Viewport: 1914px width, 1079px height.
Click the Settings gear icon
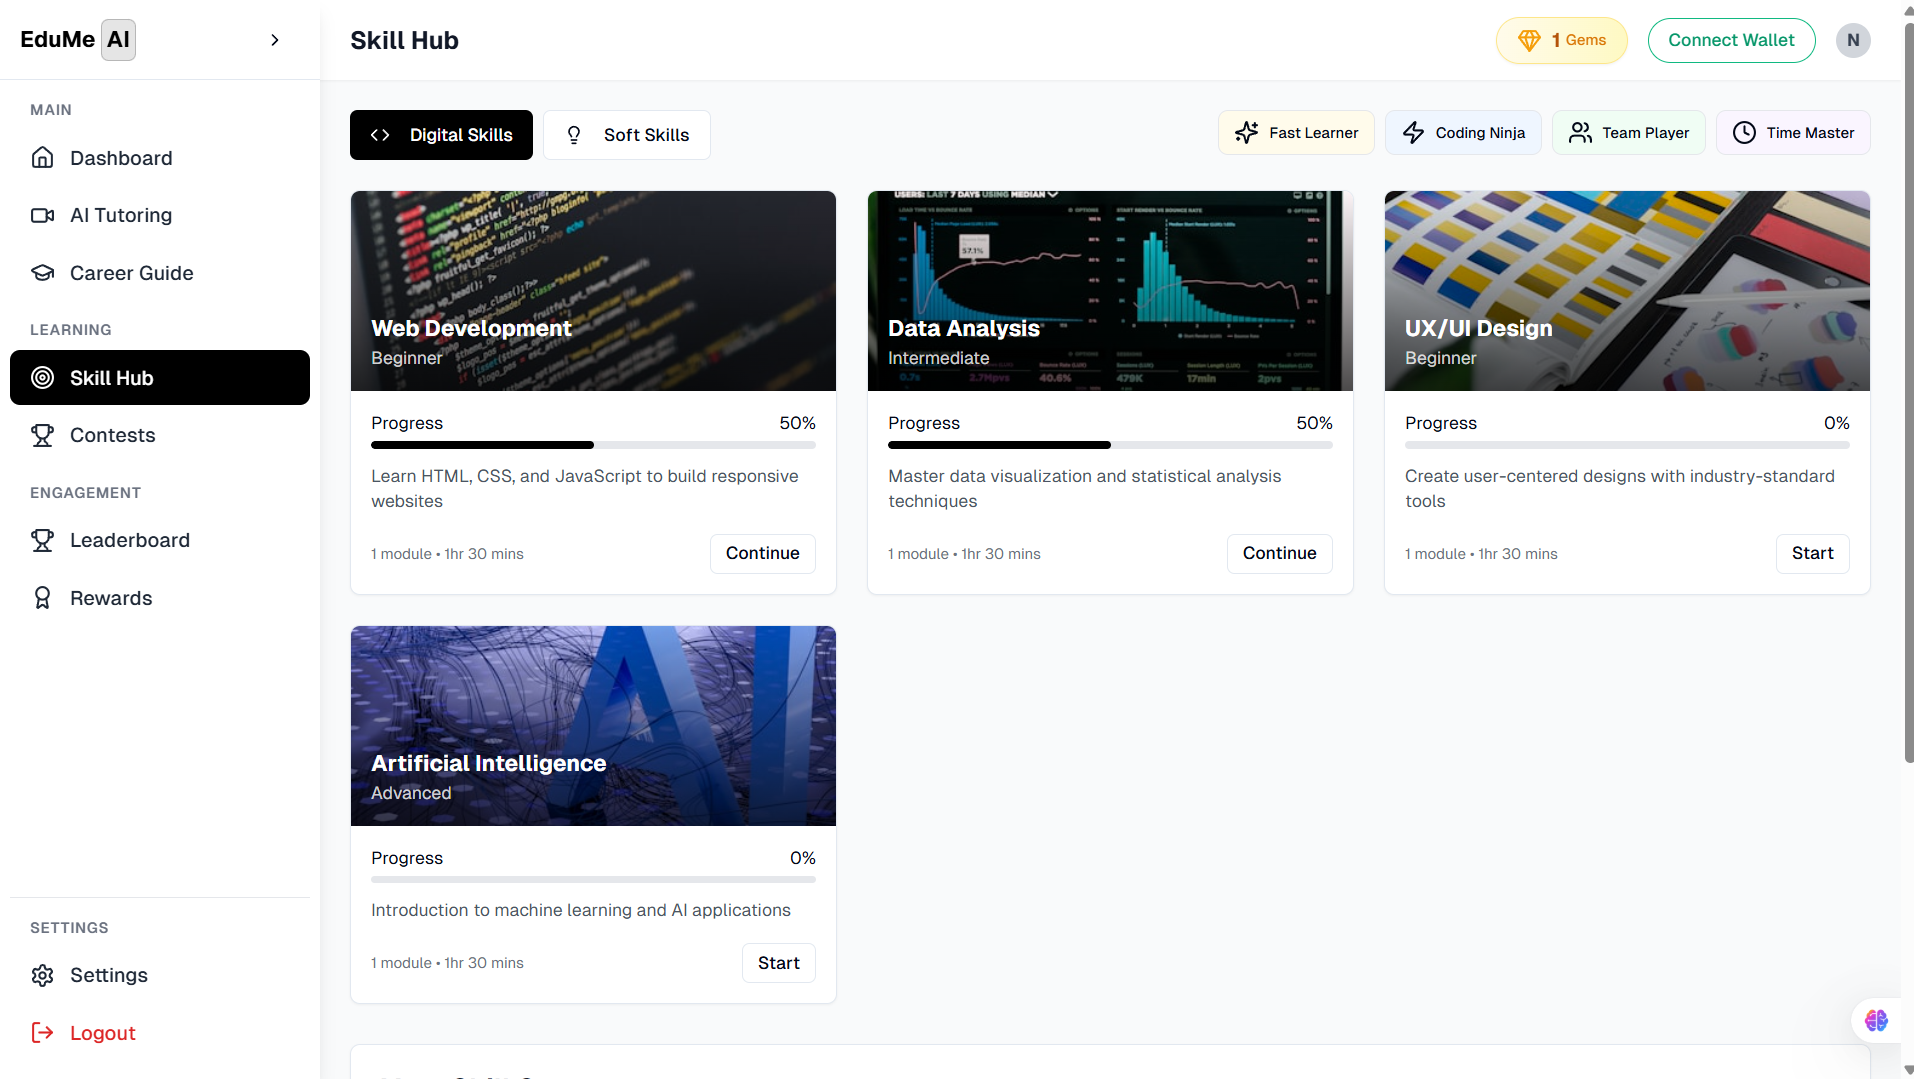coord(42,975)
